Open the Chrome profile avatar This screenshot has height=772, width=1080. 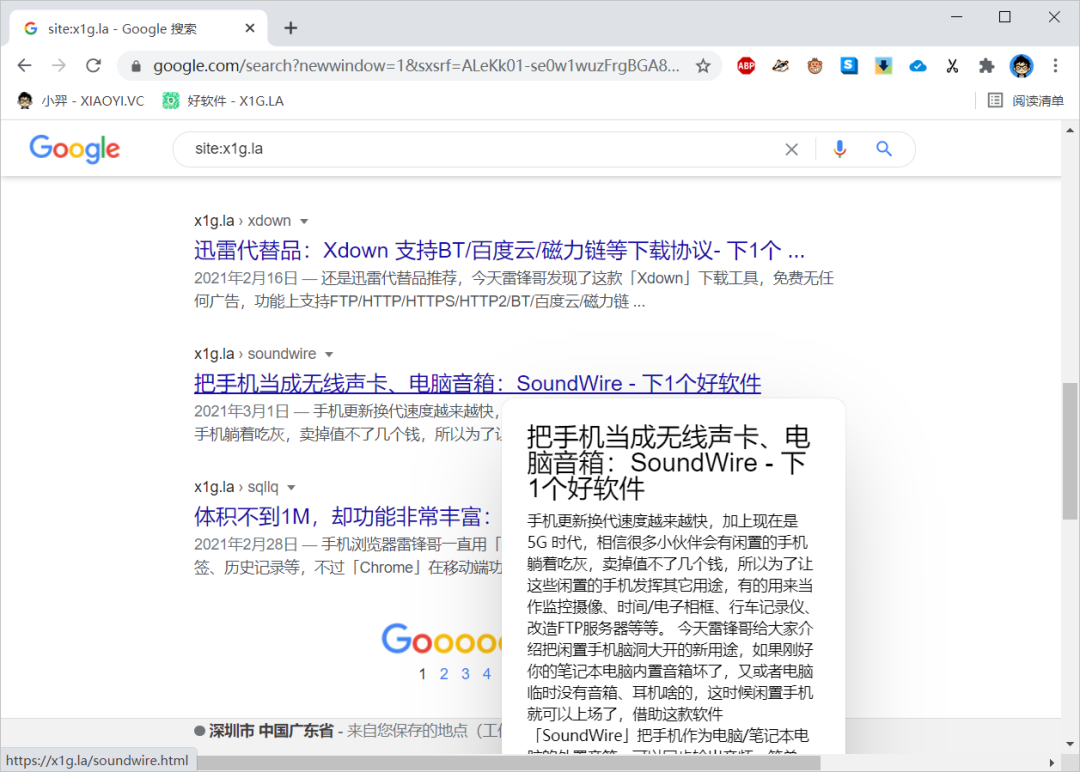coord(1021,66)
